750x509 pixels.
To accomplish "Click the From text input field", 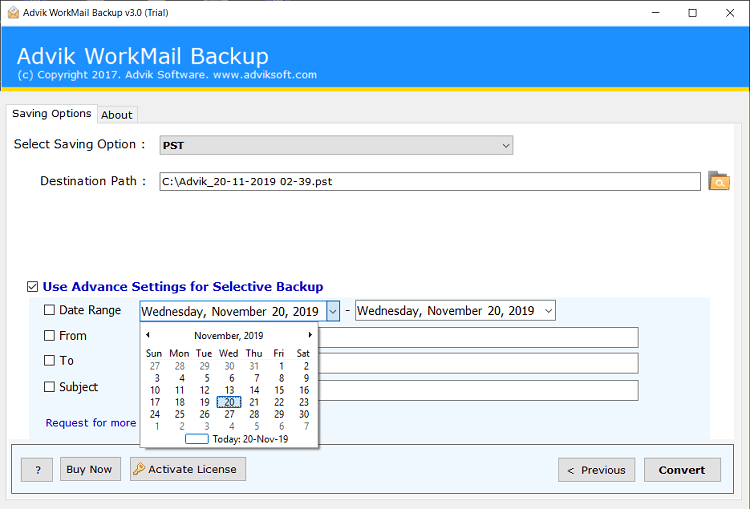I will [x=478, y=337].
